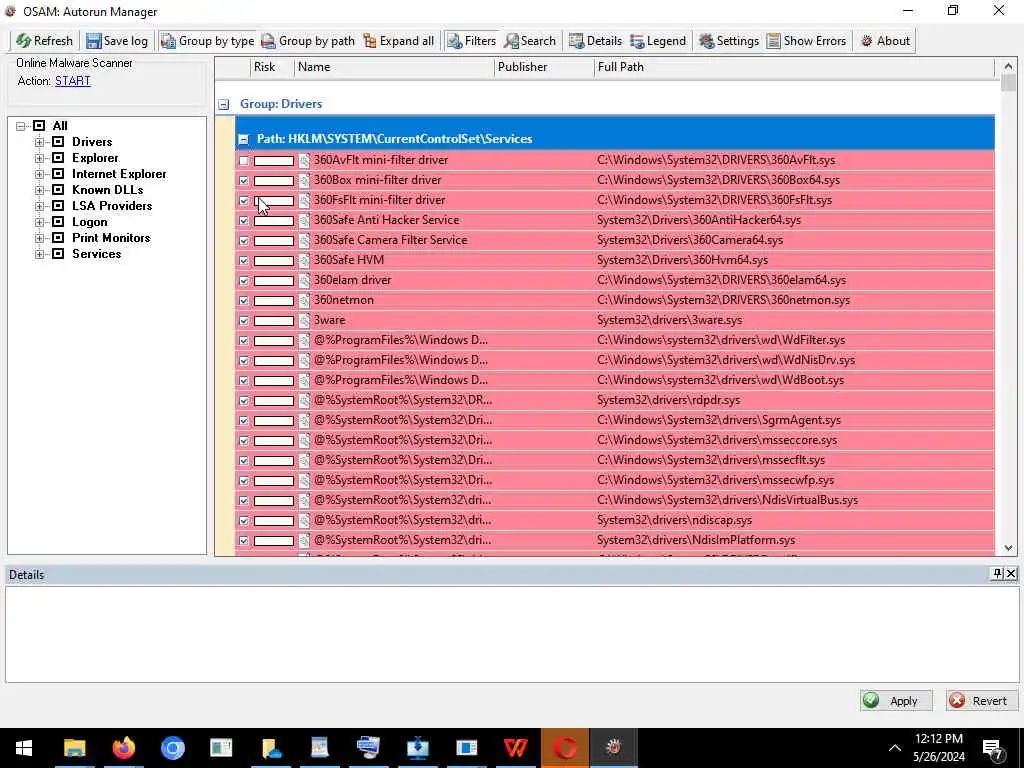The width and height of the screenshot is (1024, 768).
Task: Collapse the All root tree node
Action: point(21,125)
